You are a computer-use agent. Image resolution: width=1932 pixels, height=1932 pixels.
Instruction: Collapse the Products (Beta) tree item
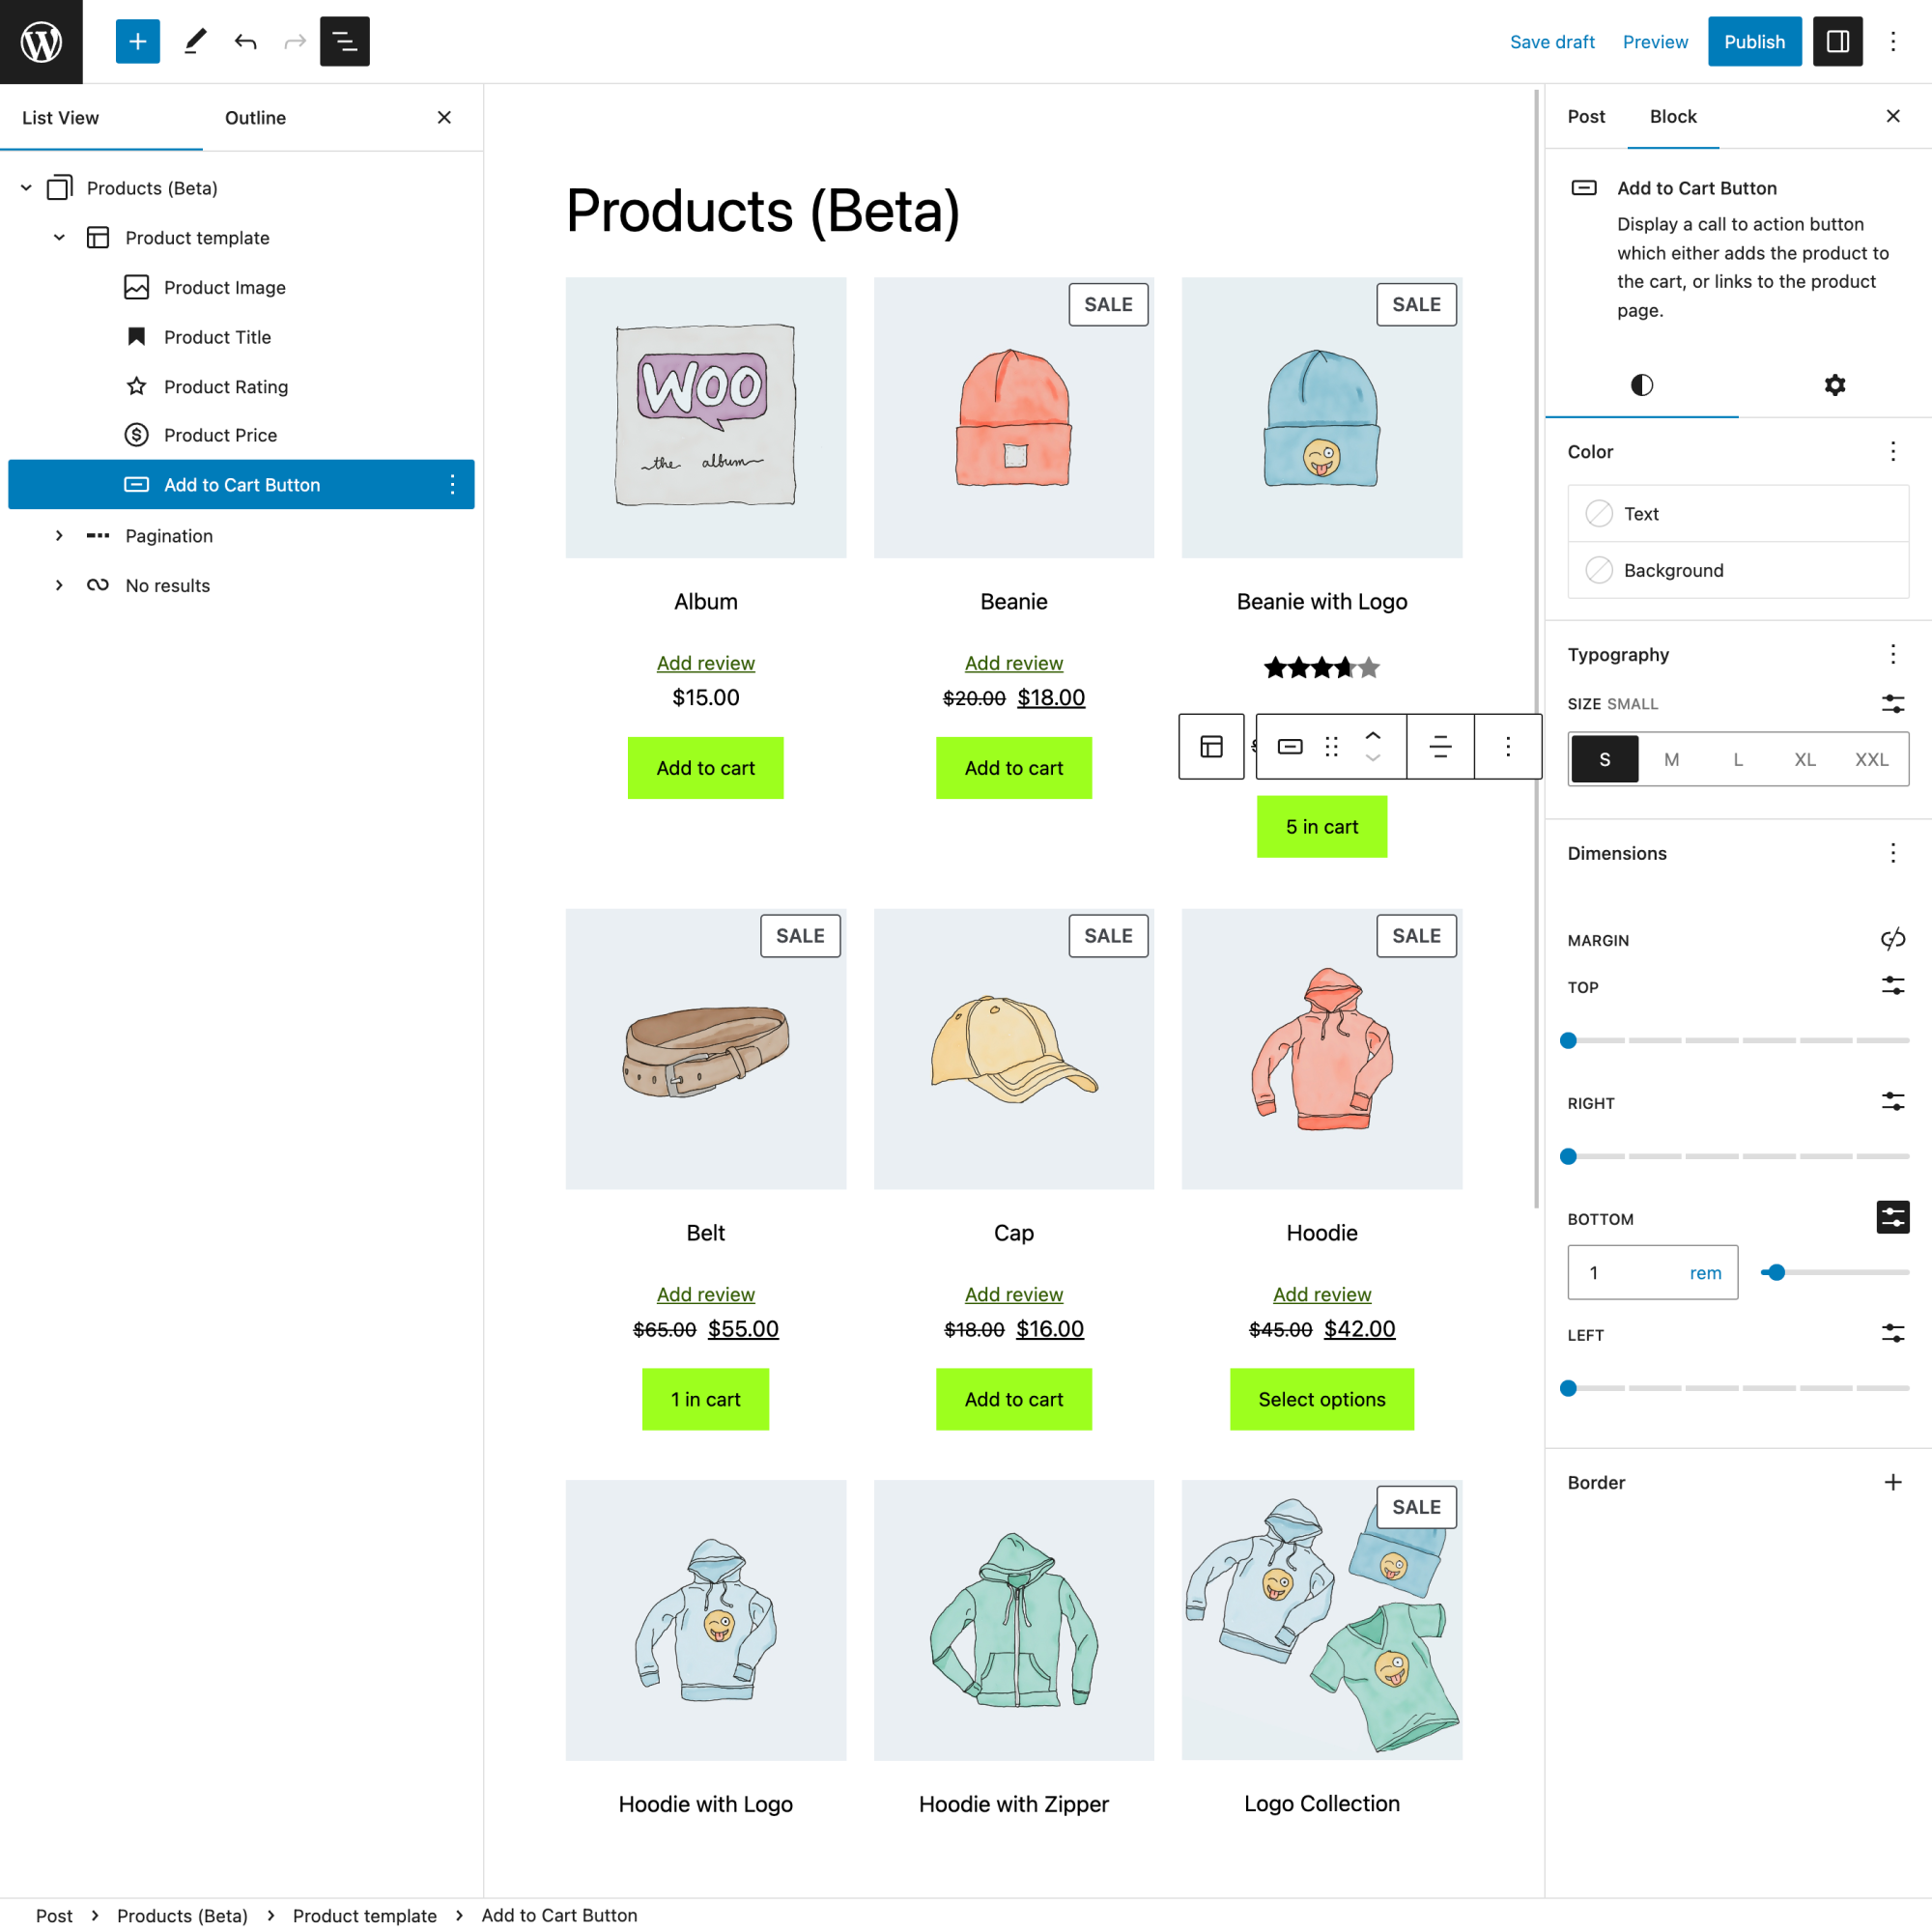[26, 188]
